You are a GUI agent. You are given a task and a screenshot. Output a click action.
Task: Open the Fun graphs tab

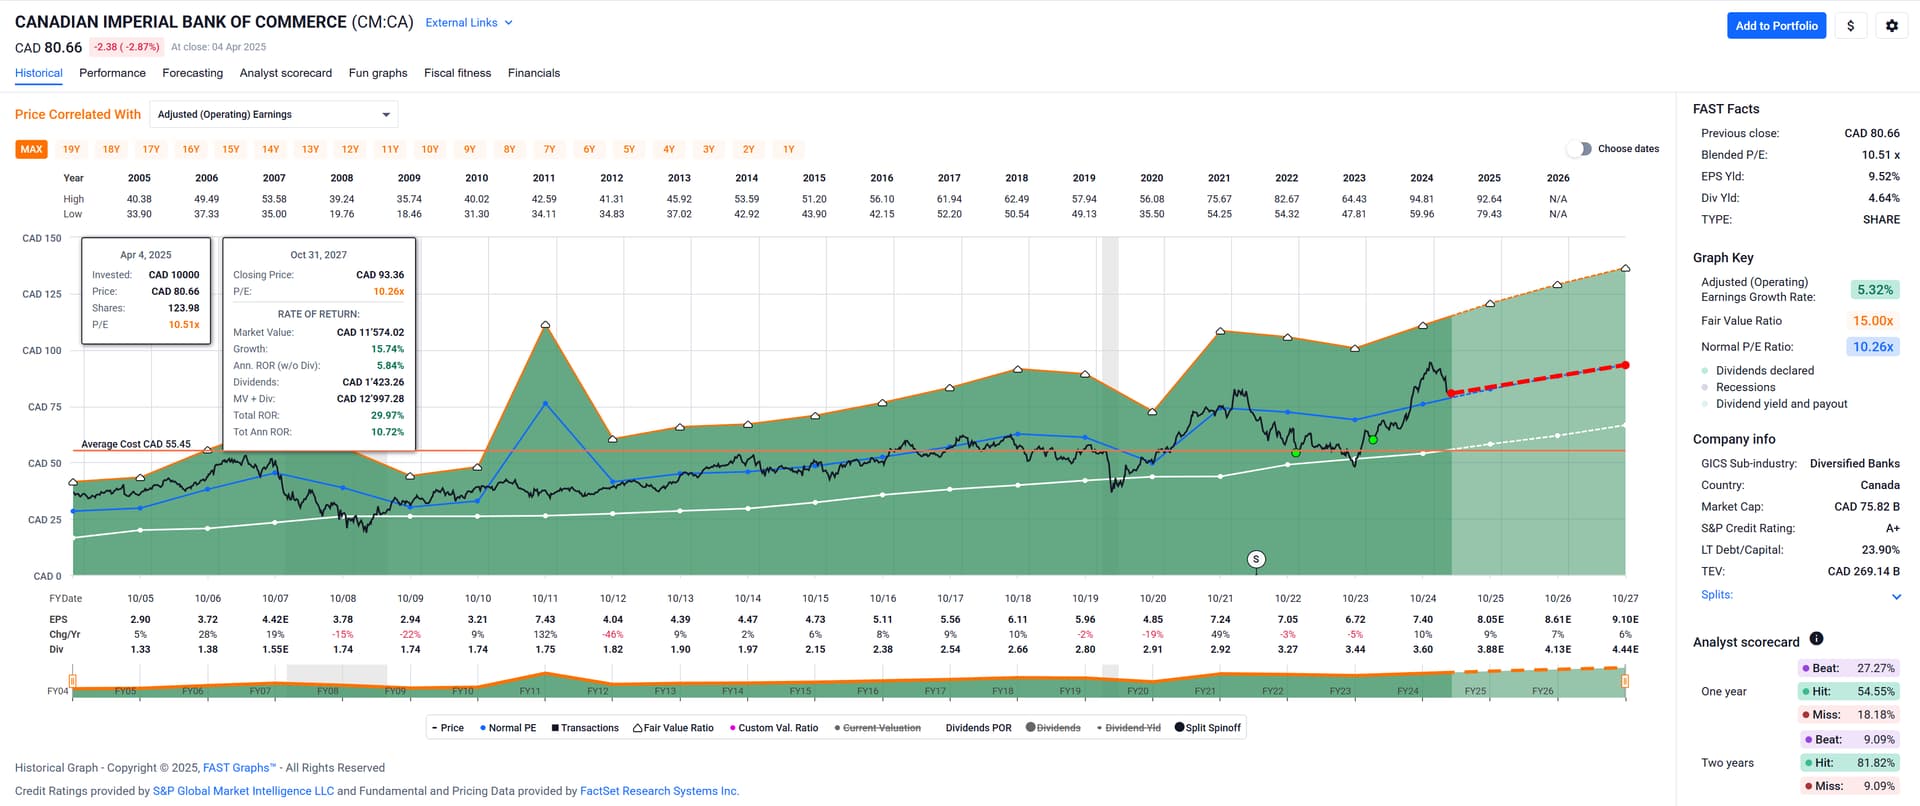tap(378, 73)
